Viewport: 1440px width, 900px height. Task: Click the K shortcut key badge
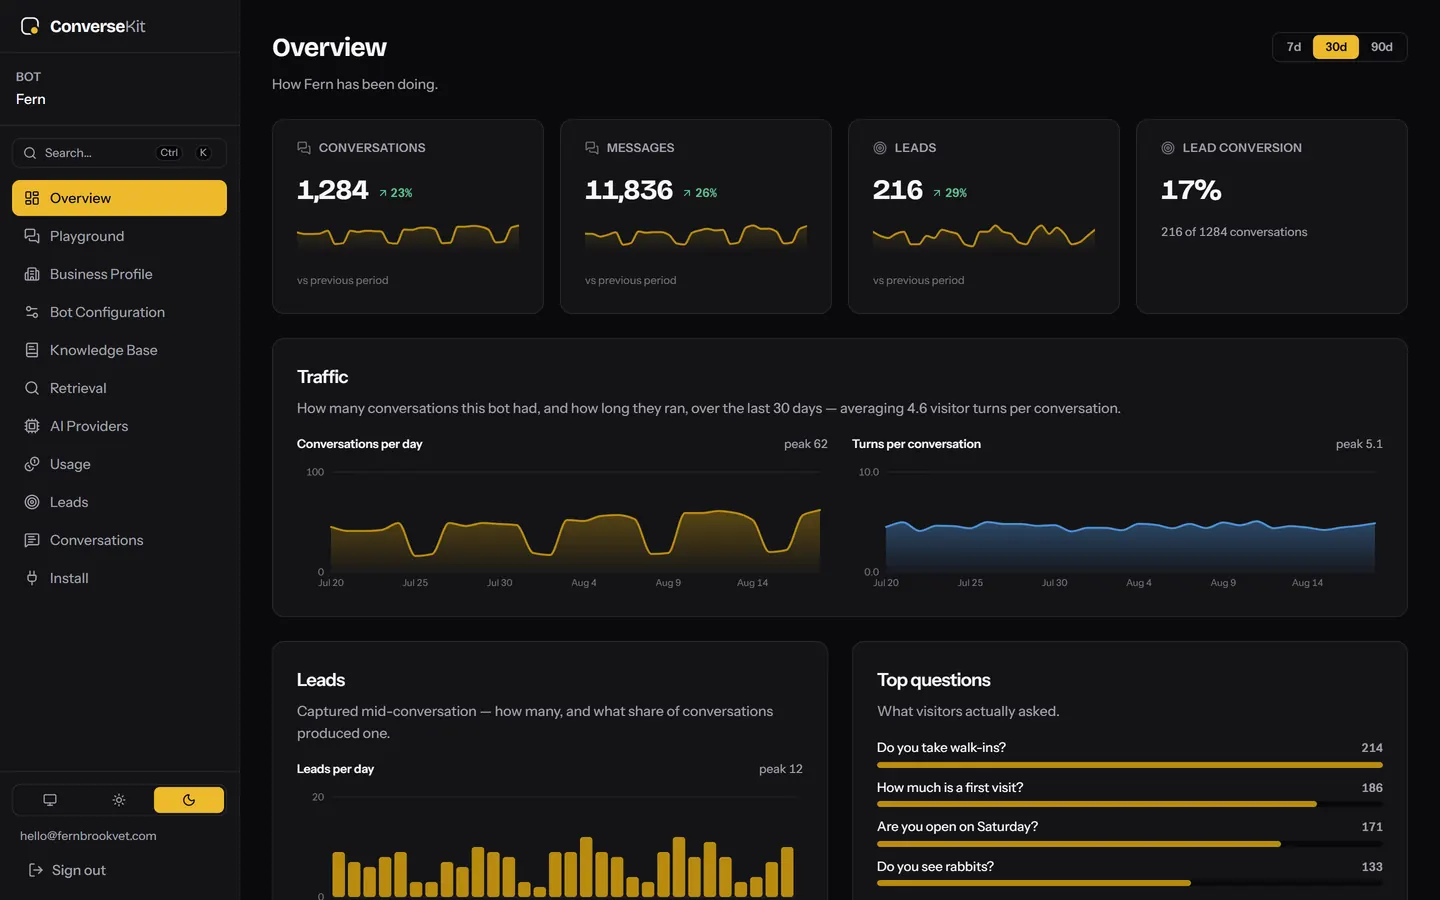coord(203,153)
